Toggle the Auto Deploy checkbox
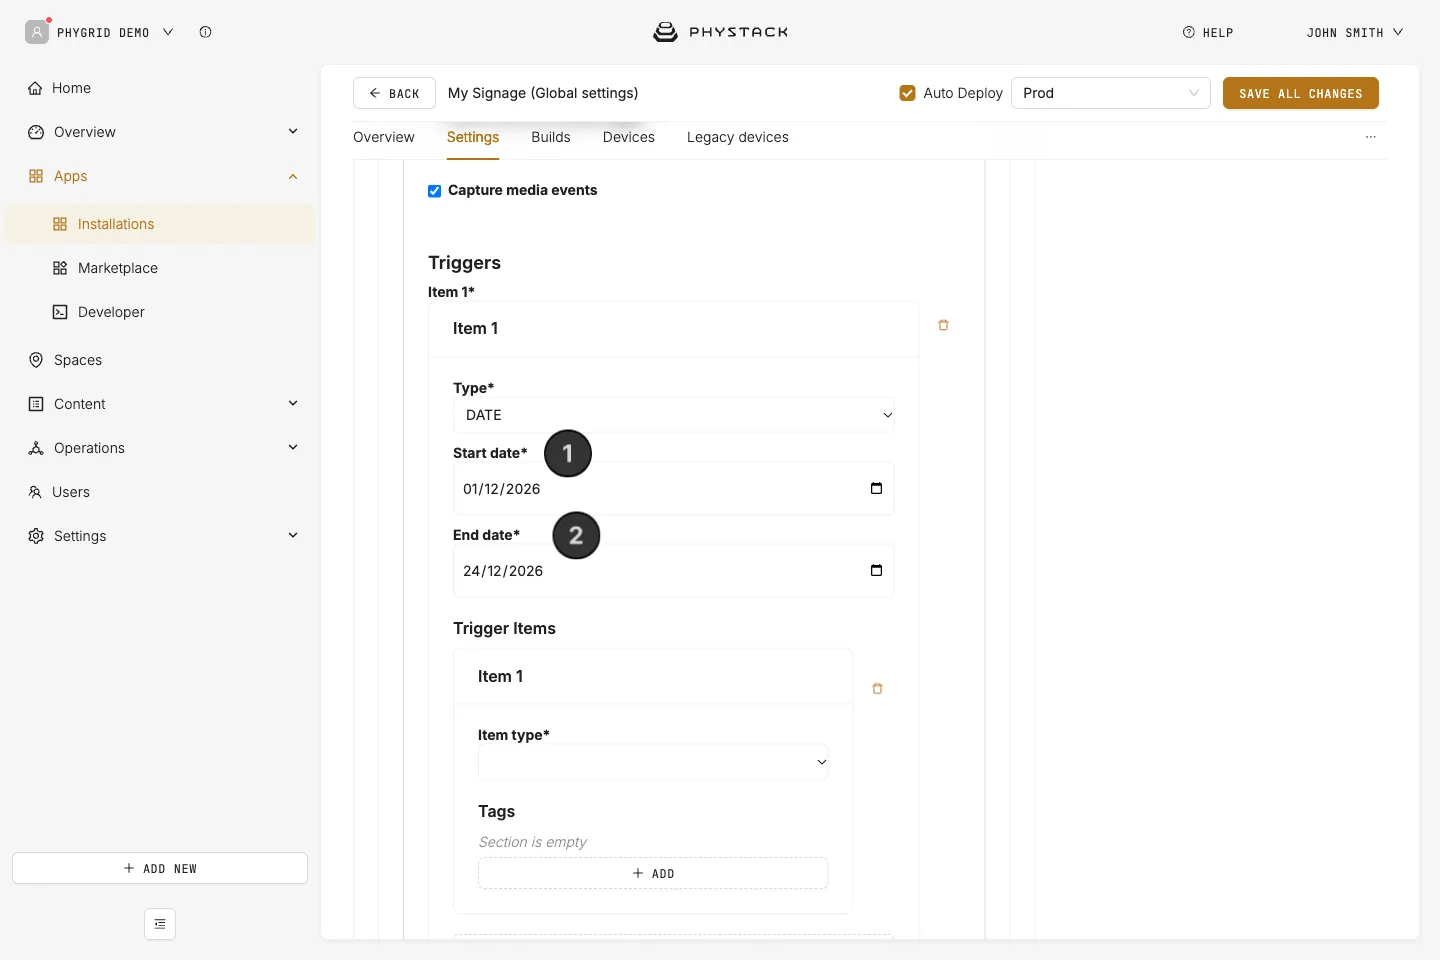 click(908, 93)
